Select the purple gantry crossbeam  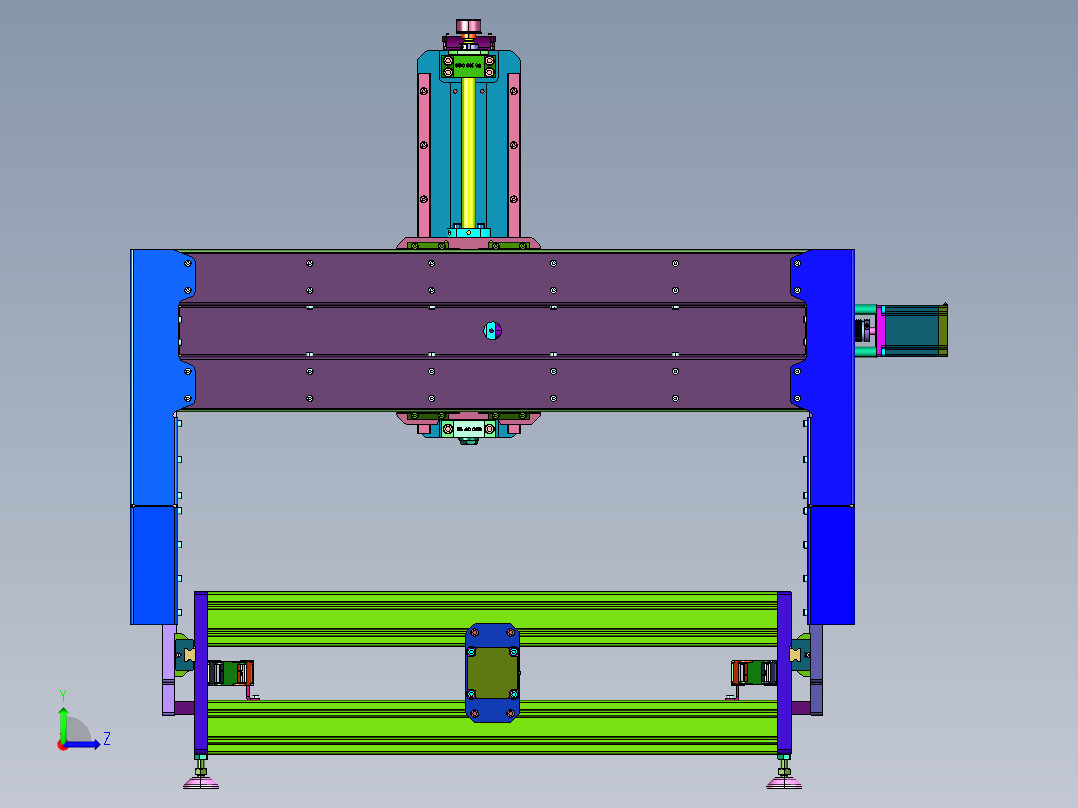(x=492, y=331)
